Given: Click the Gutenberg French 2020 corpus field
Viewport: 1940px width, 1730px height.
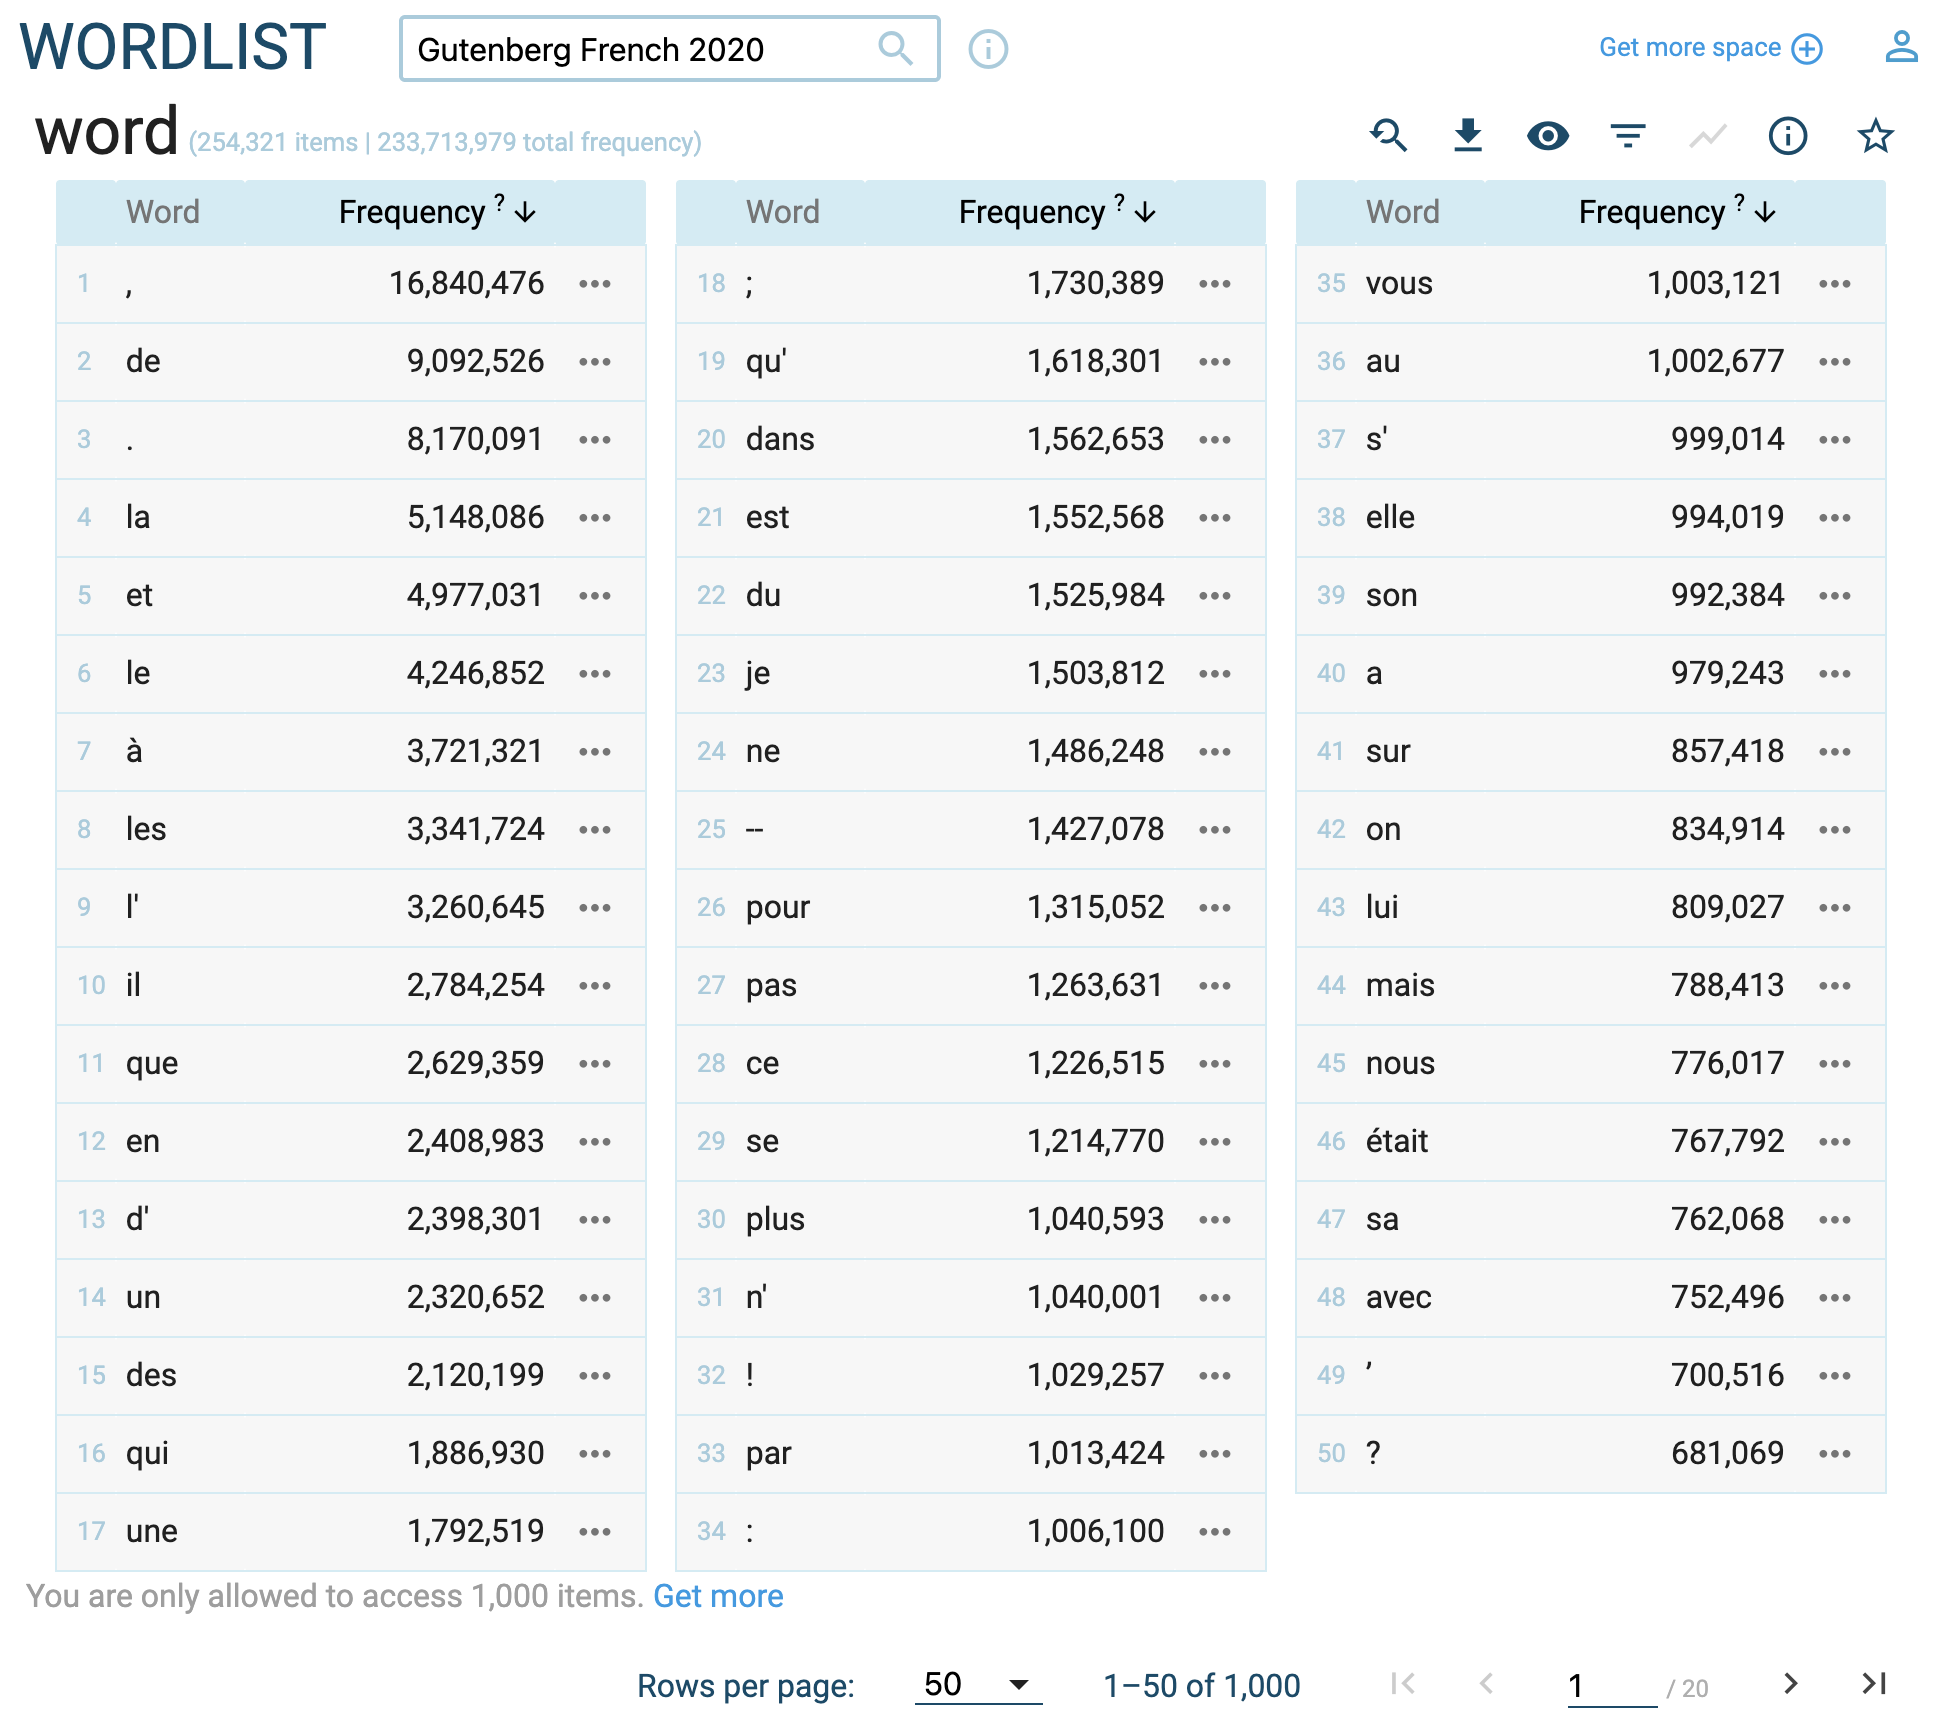Looking at the screenshot, I should click(669, 48).
